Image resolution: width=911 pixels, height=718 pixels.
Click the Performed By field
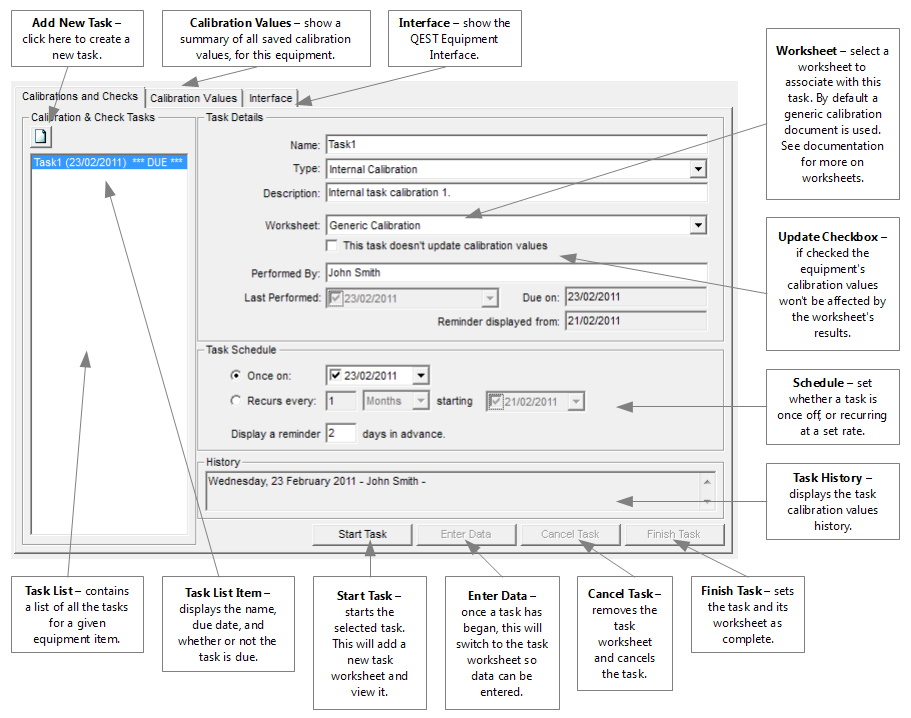click(x=516, y=272)
